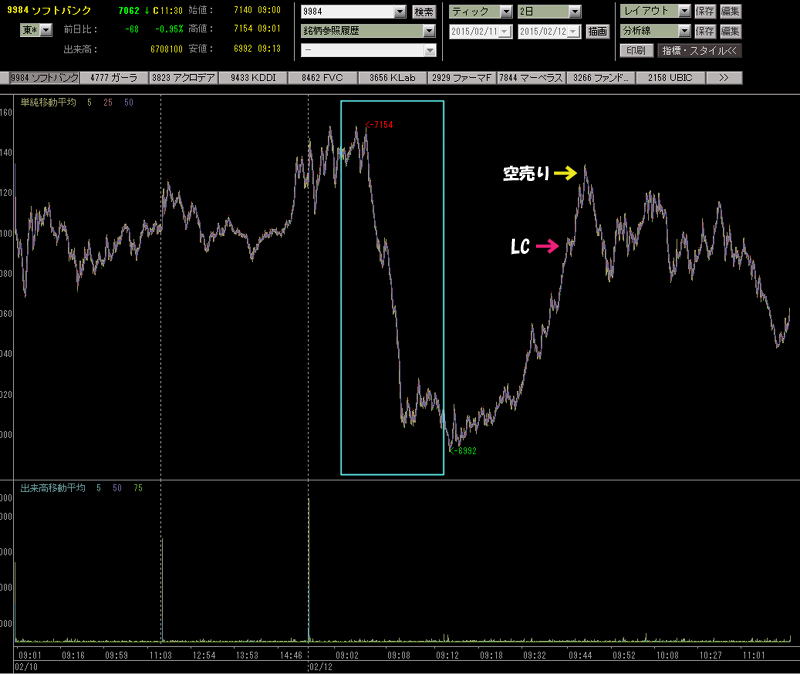Switch to the 4777 ガーラ tab
800x674 pixels.
(x=114, y=78)
